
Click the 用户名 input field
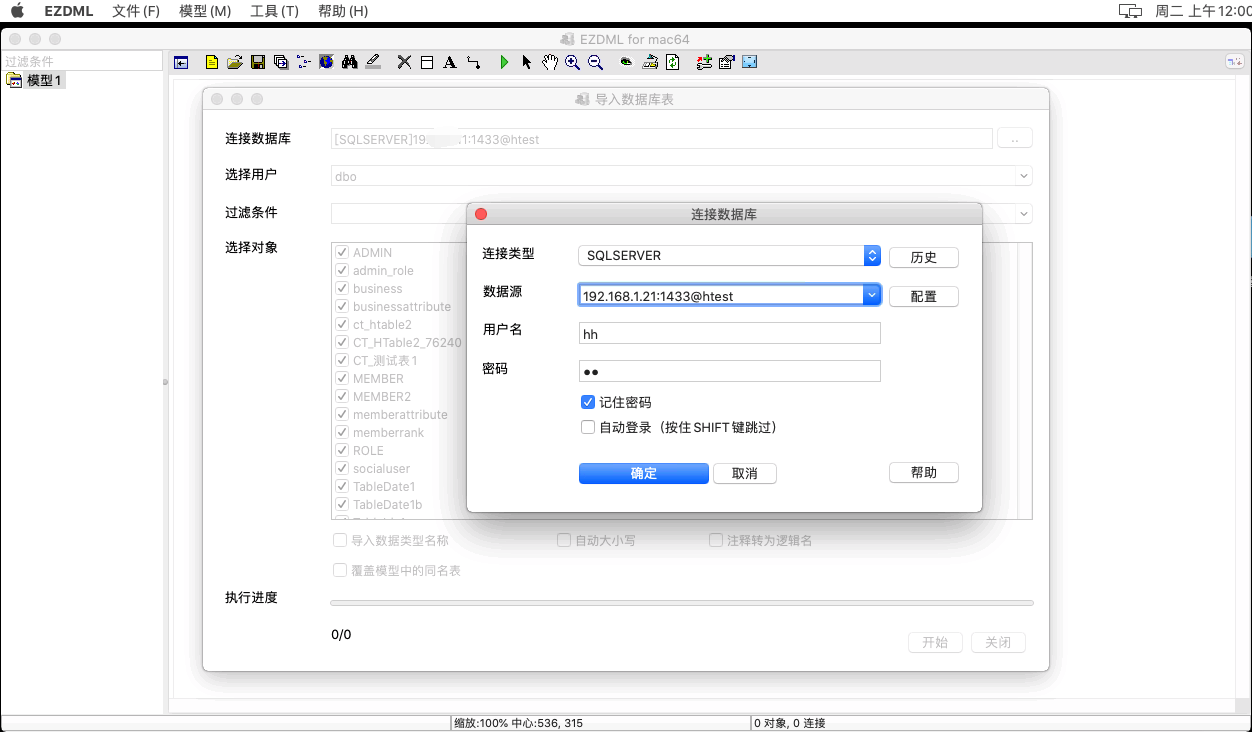click(730, 334)
